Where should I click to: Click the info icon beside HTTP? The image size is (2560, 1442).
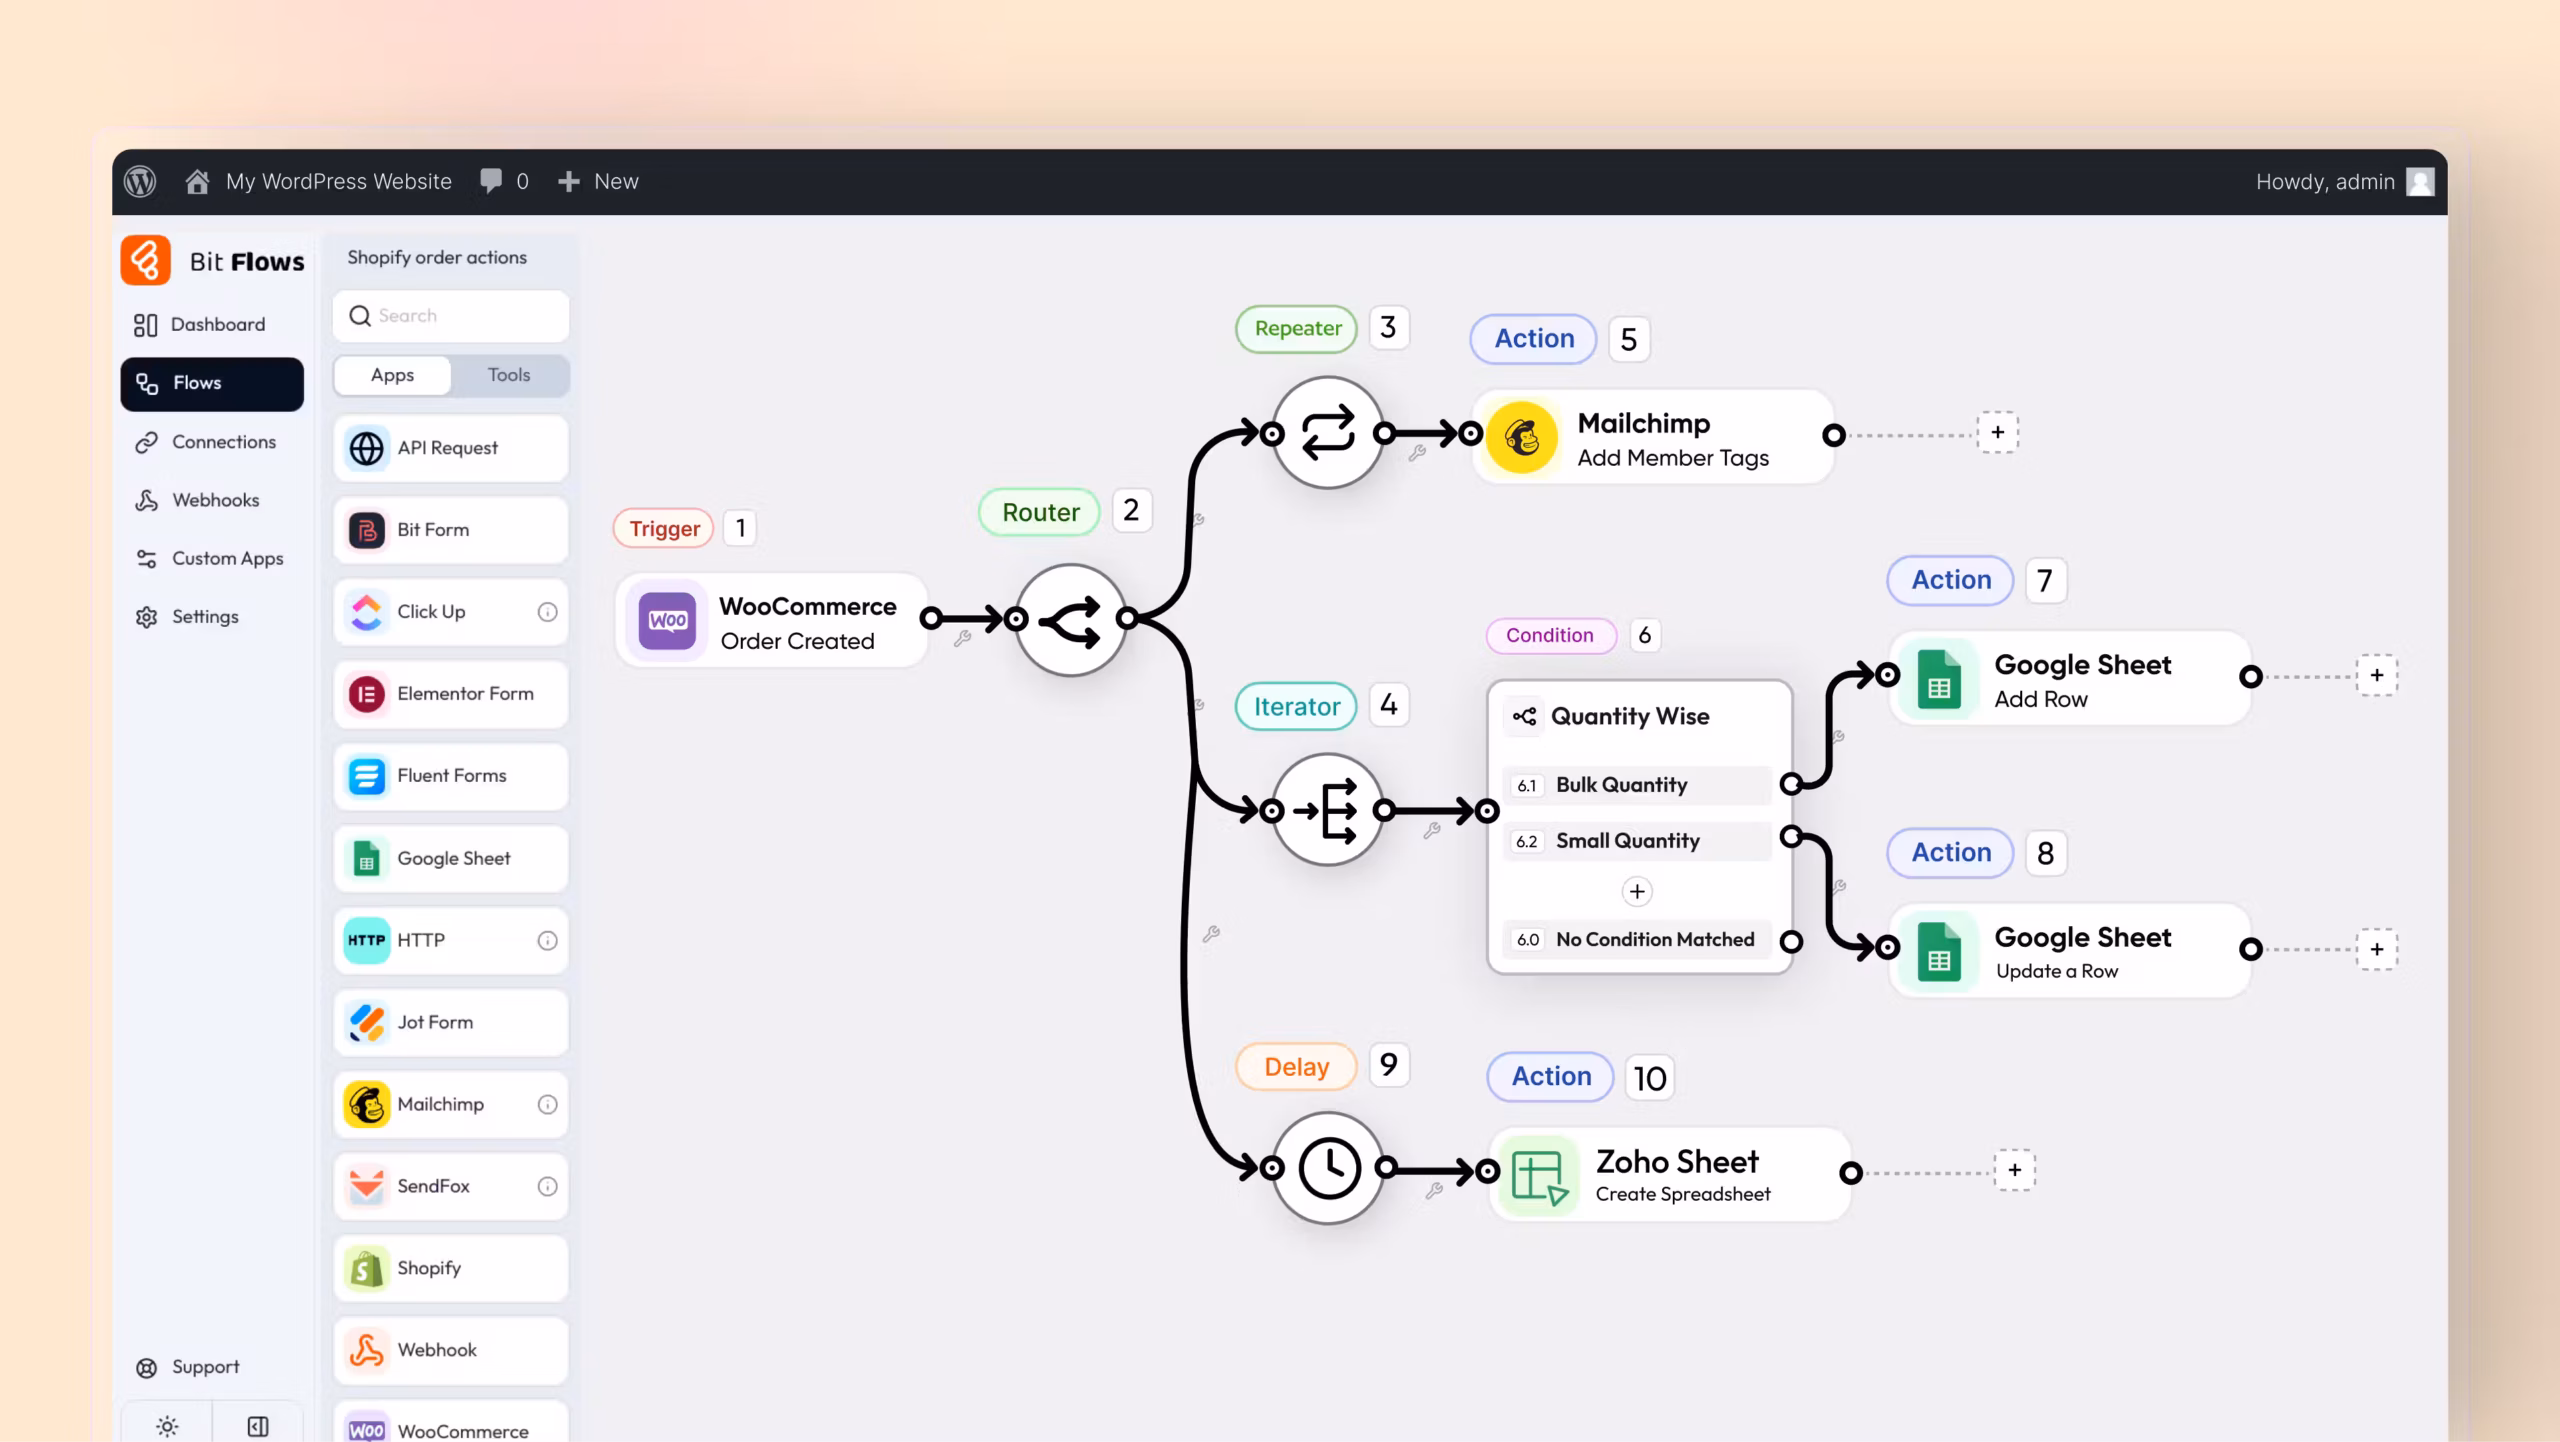(547, 940)
